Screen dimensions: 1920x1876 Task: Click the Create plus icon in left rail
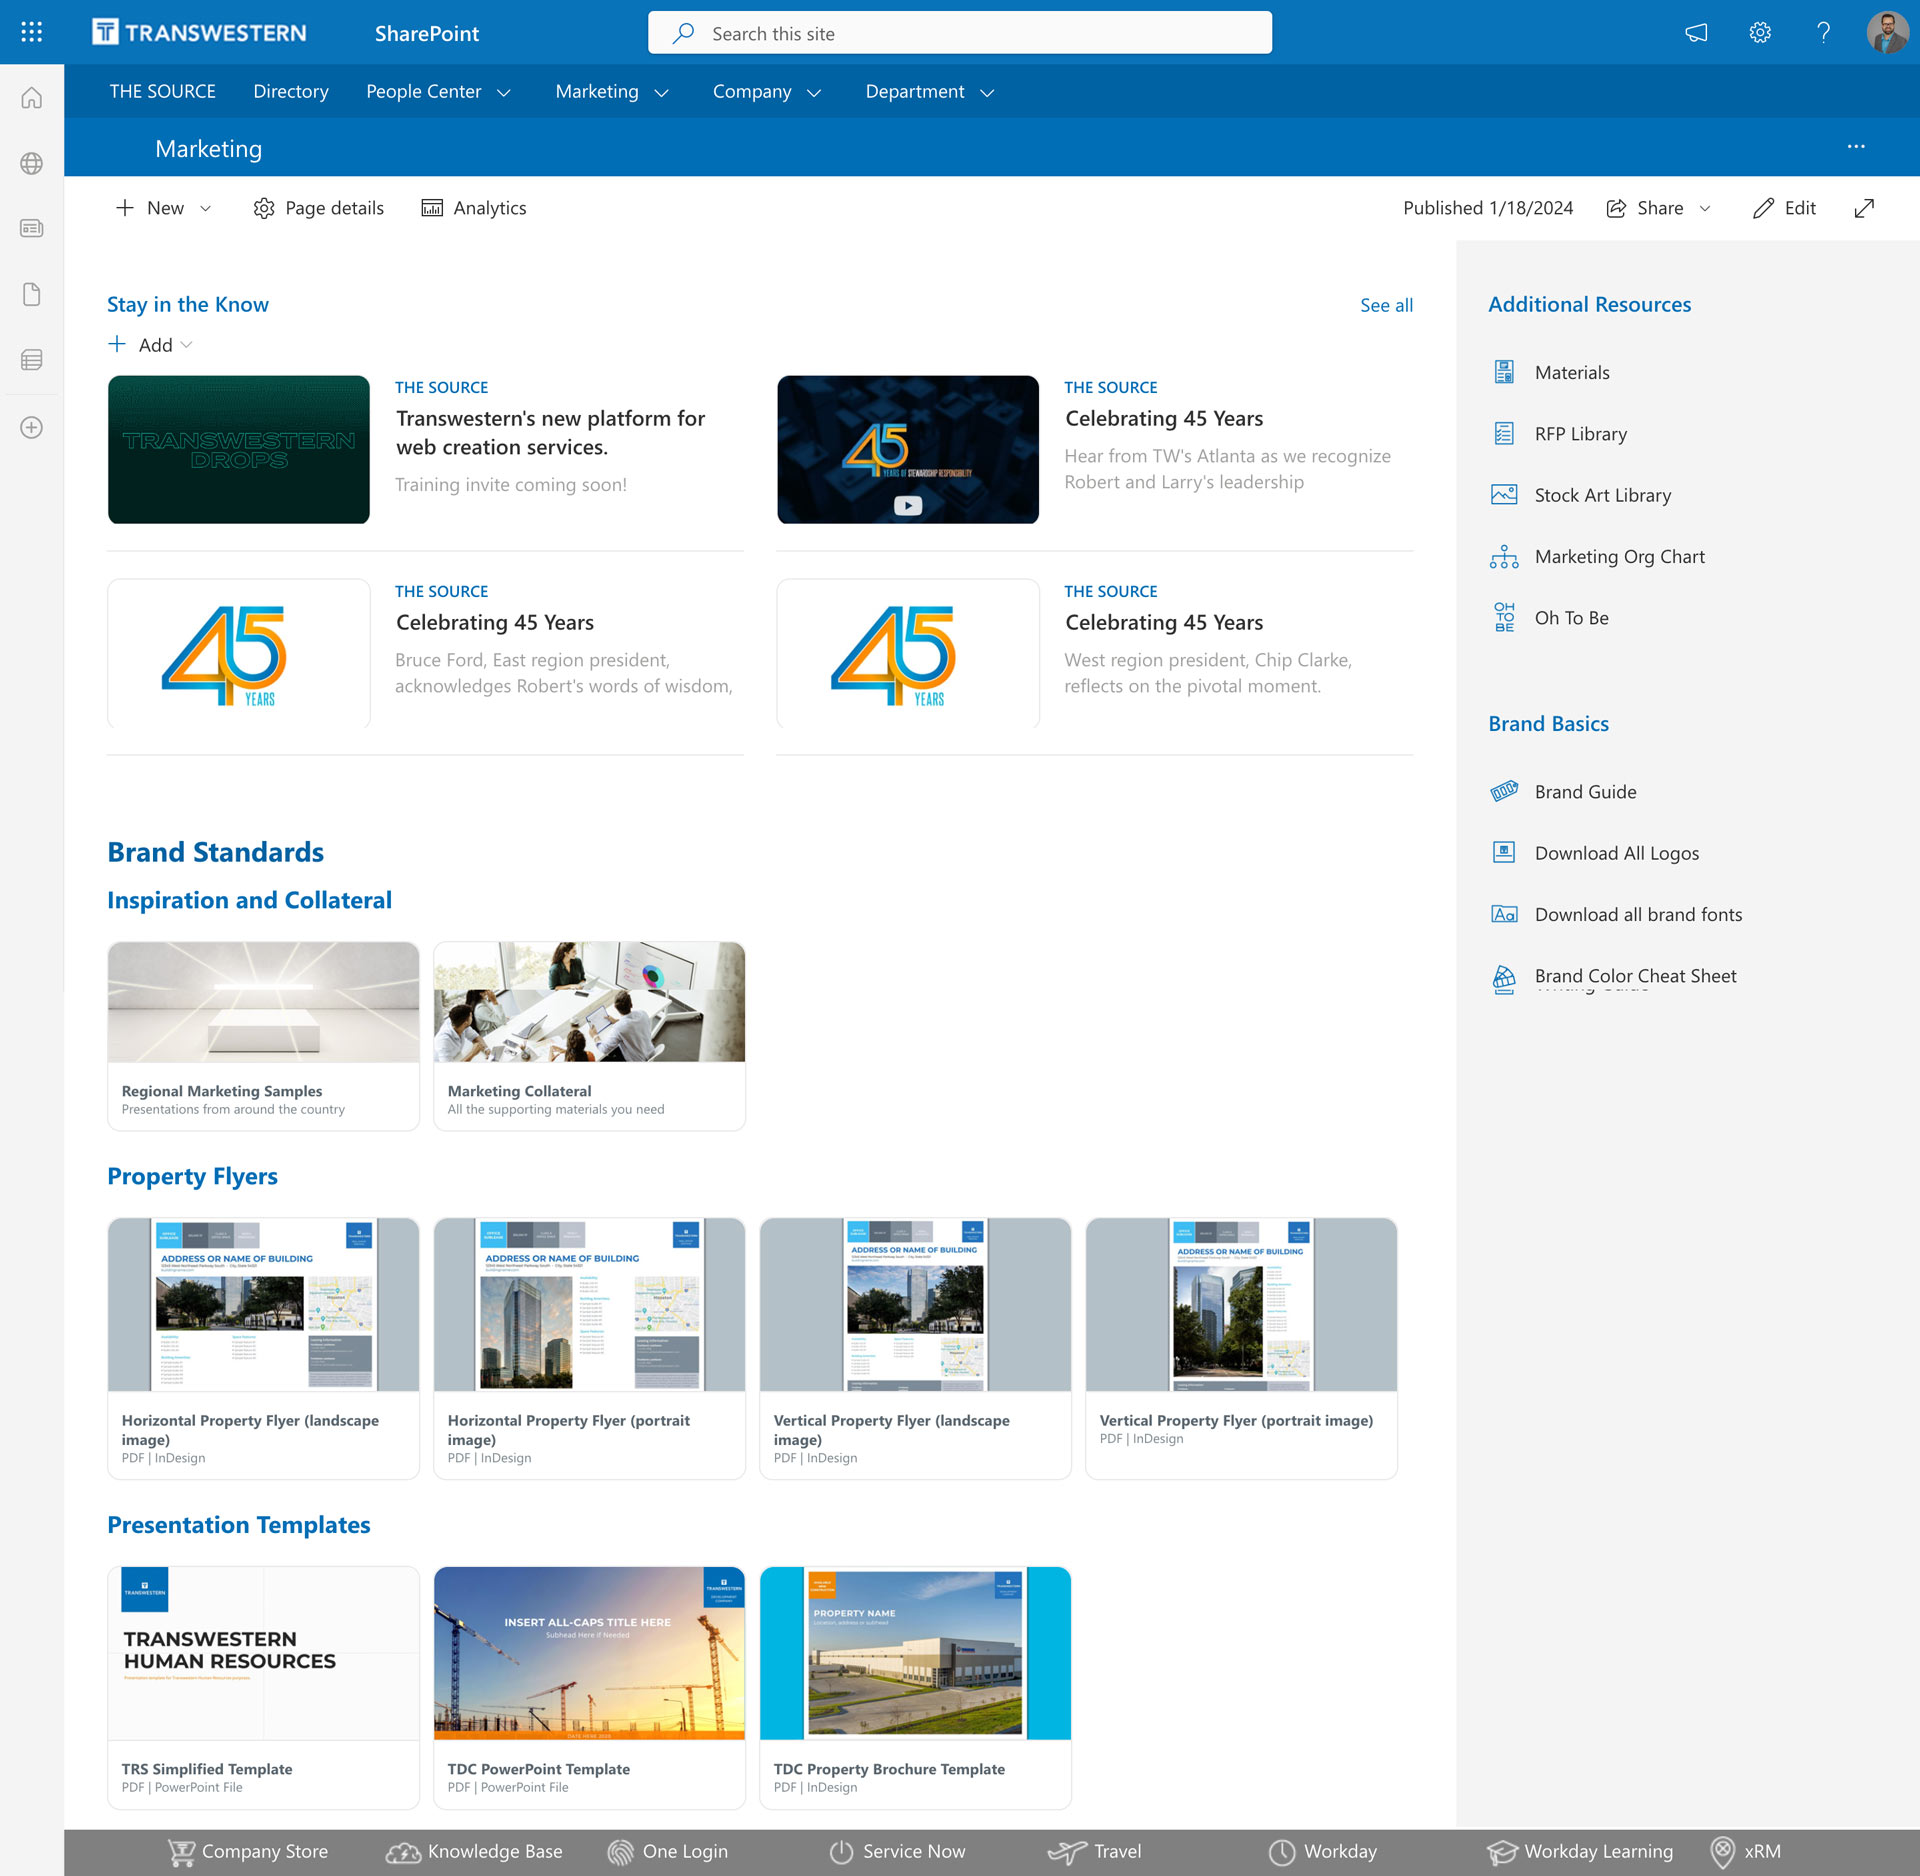point(32,427)
